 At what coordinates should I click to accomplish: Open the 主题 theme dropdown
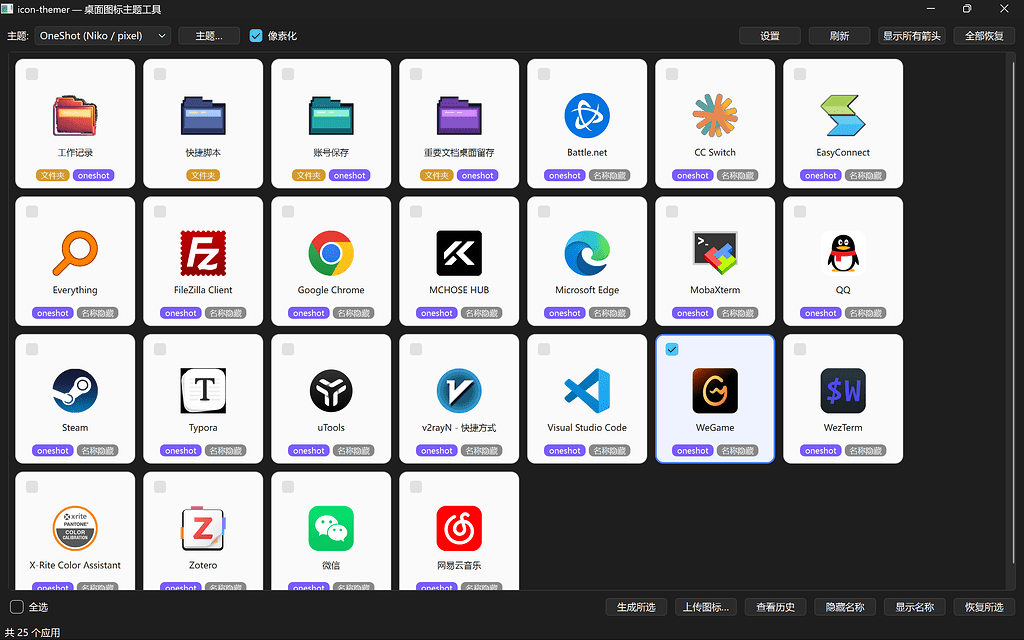pos(103,36)
